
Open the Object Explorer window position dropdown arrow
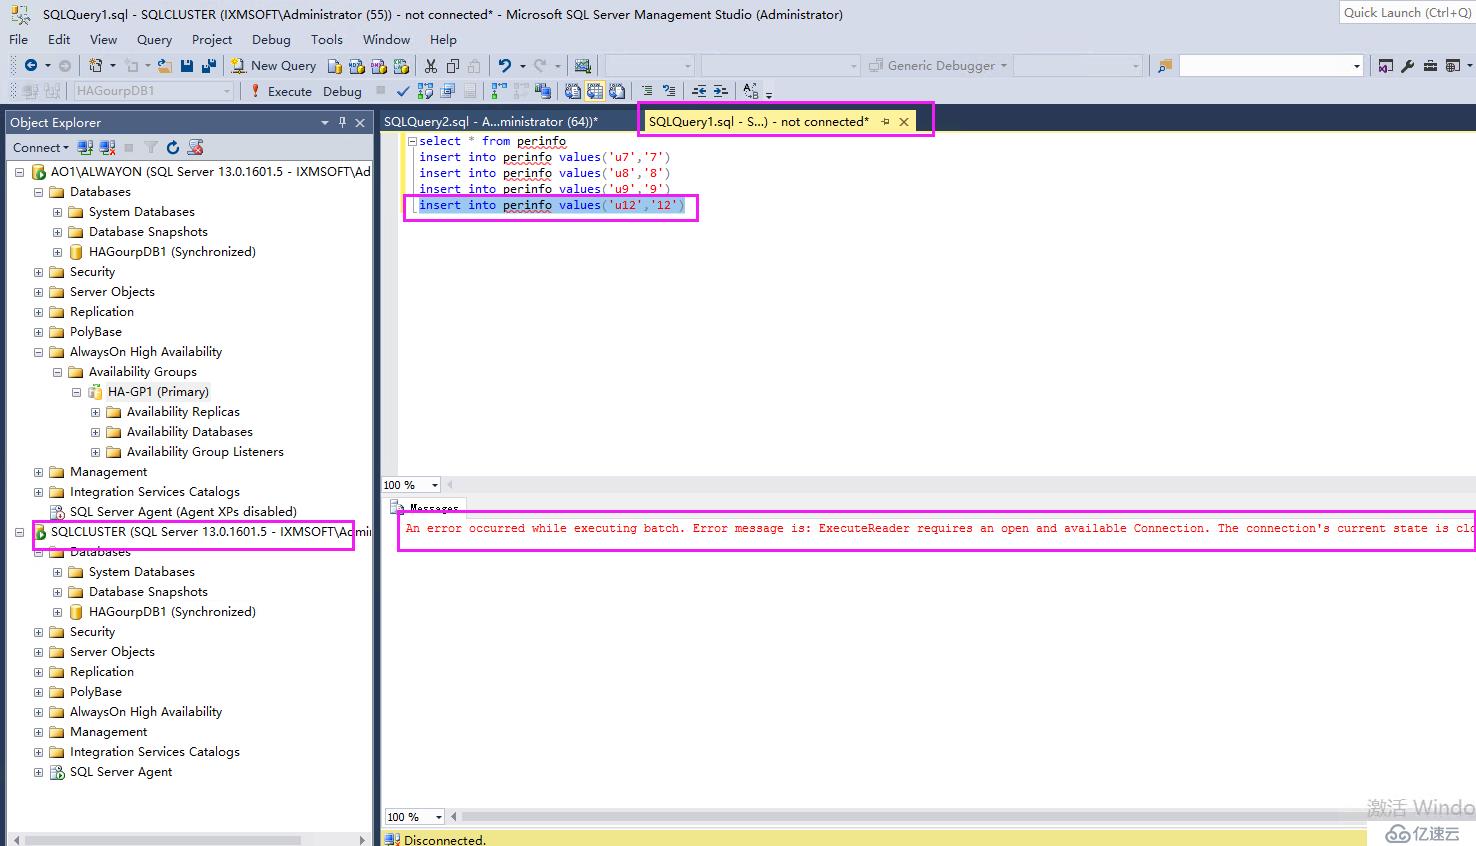(x=325, y=122)
